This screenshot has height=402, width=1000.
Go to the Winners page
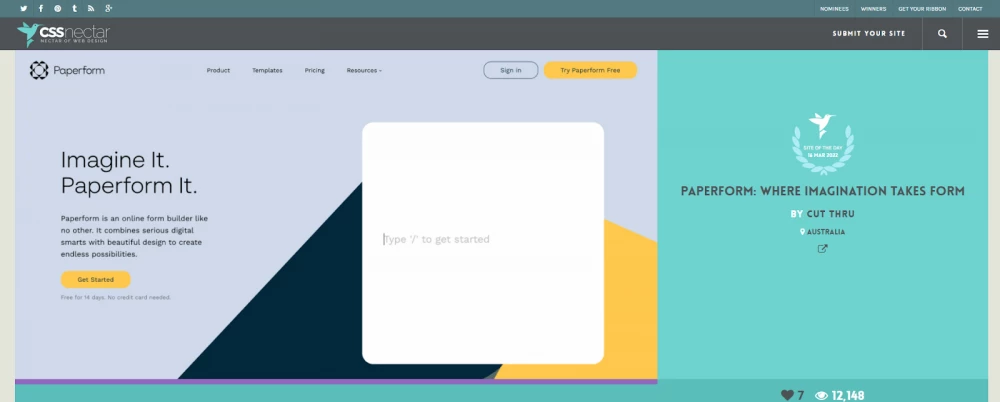(873, 9)
